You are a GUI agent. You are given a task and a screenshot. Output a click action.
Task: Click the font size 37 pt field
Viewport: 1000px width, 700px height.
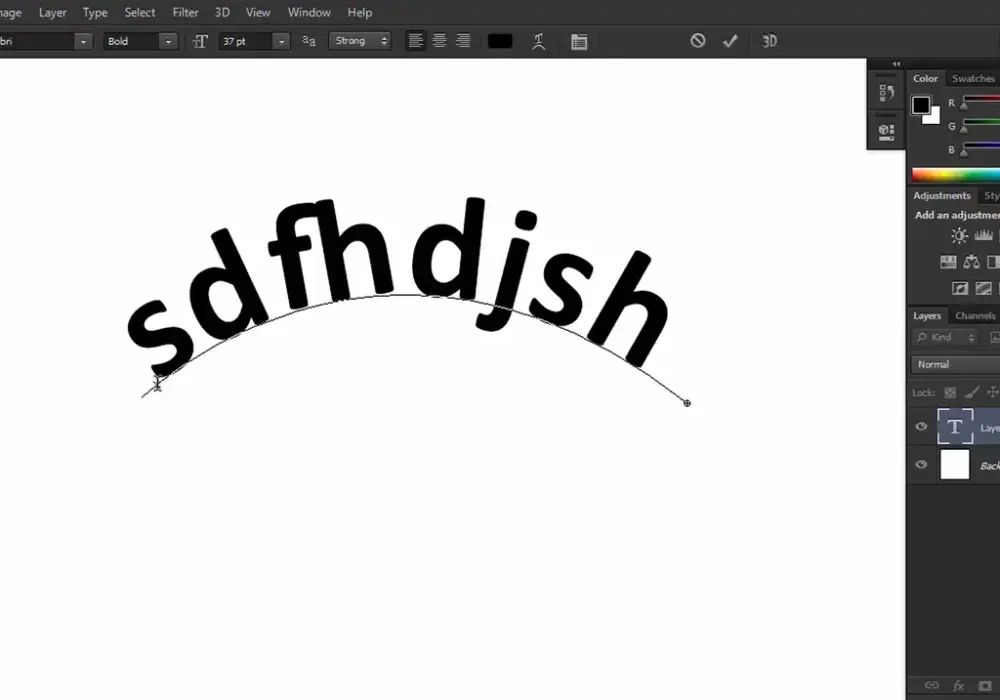tap(246, 41)
